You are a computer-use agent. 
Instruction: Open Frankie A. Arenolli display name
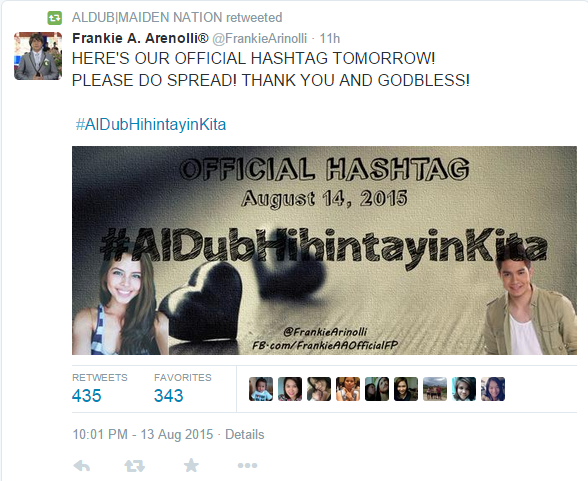pos(140,38)
